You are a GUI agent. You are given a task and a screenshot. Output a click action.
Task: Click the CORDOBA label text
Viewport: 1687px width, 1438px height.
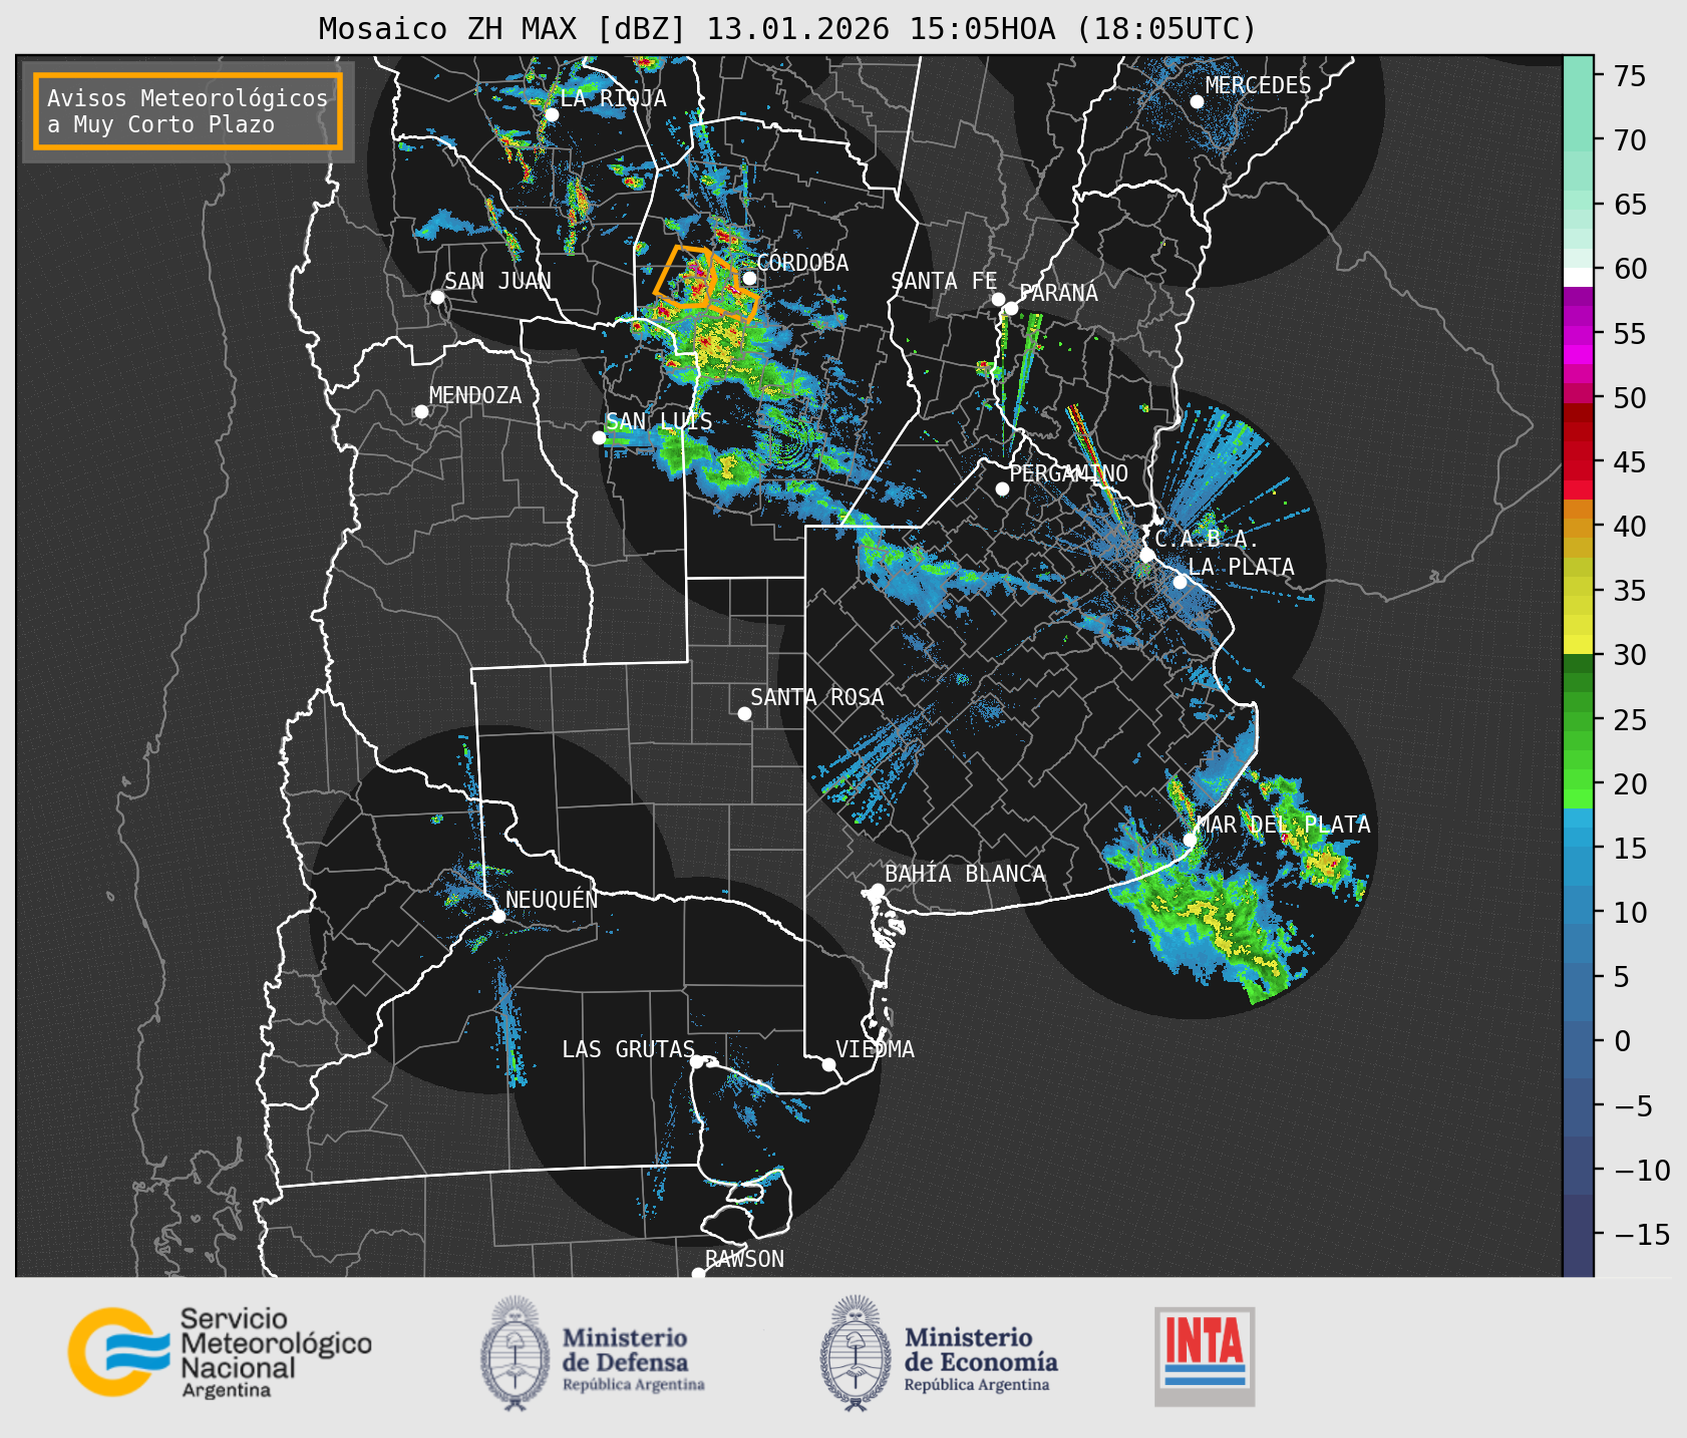pos(803,262)
